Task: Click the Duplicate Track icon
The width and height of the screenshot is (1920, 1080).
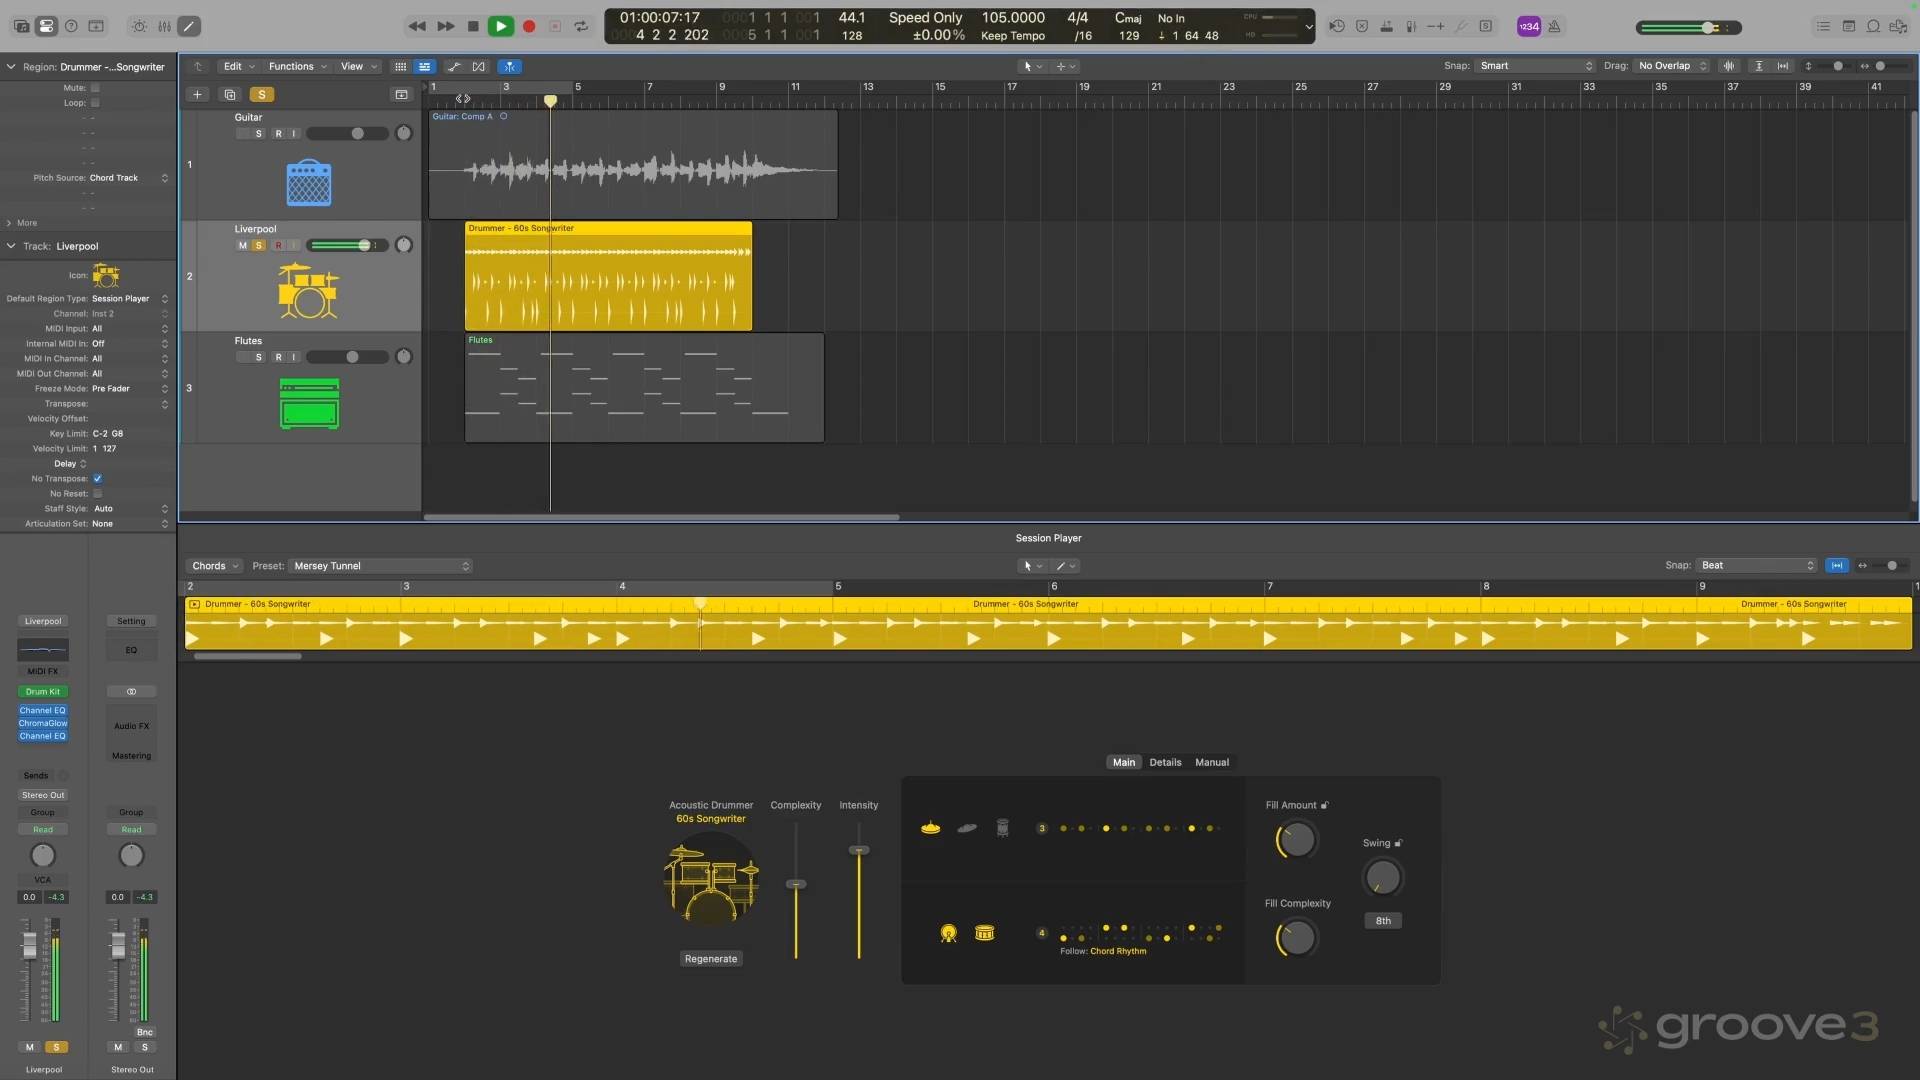Action: (x=230, y=94)
